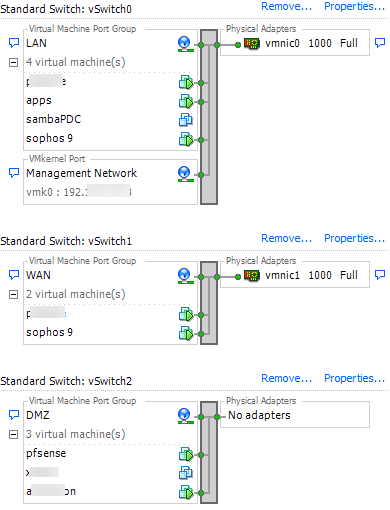Click the WAN port group globe icon

pos(185,276)
